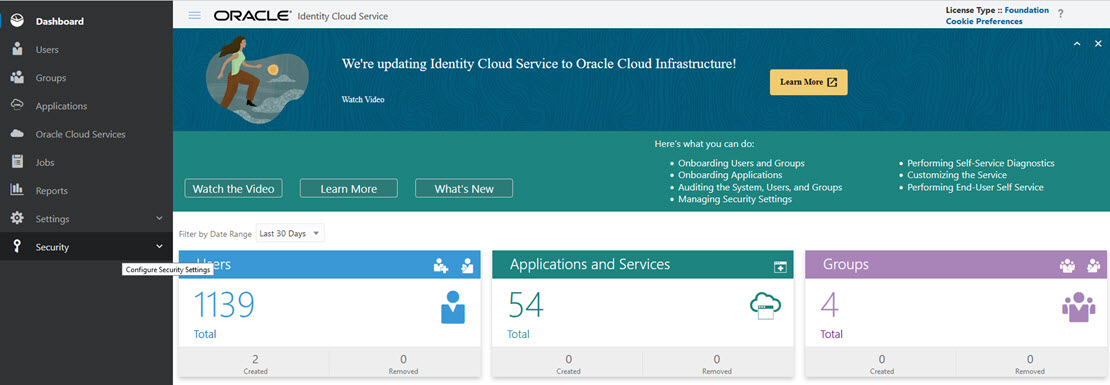Click the add application icon in Applications card
Screen dimensions: 1110x385
point(780,267)
